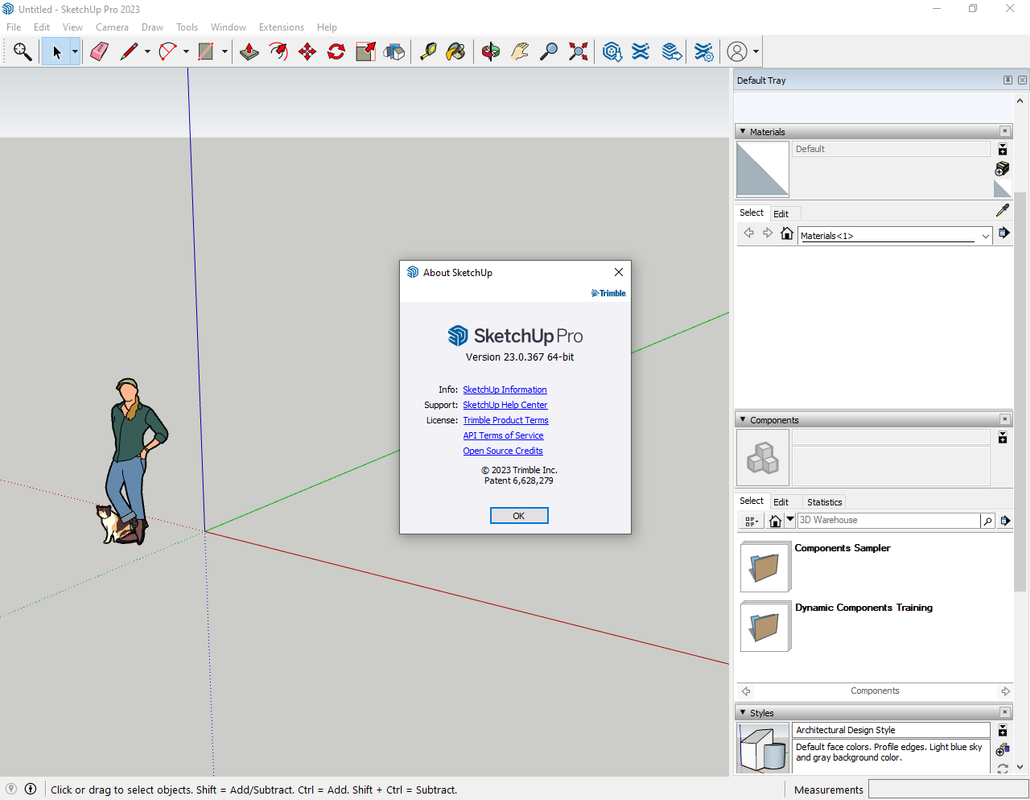Select the Pan hand tool
1030x800 pixels.
[520, 52]
